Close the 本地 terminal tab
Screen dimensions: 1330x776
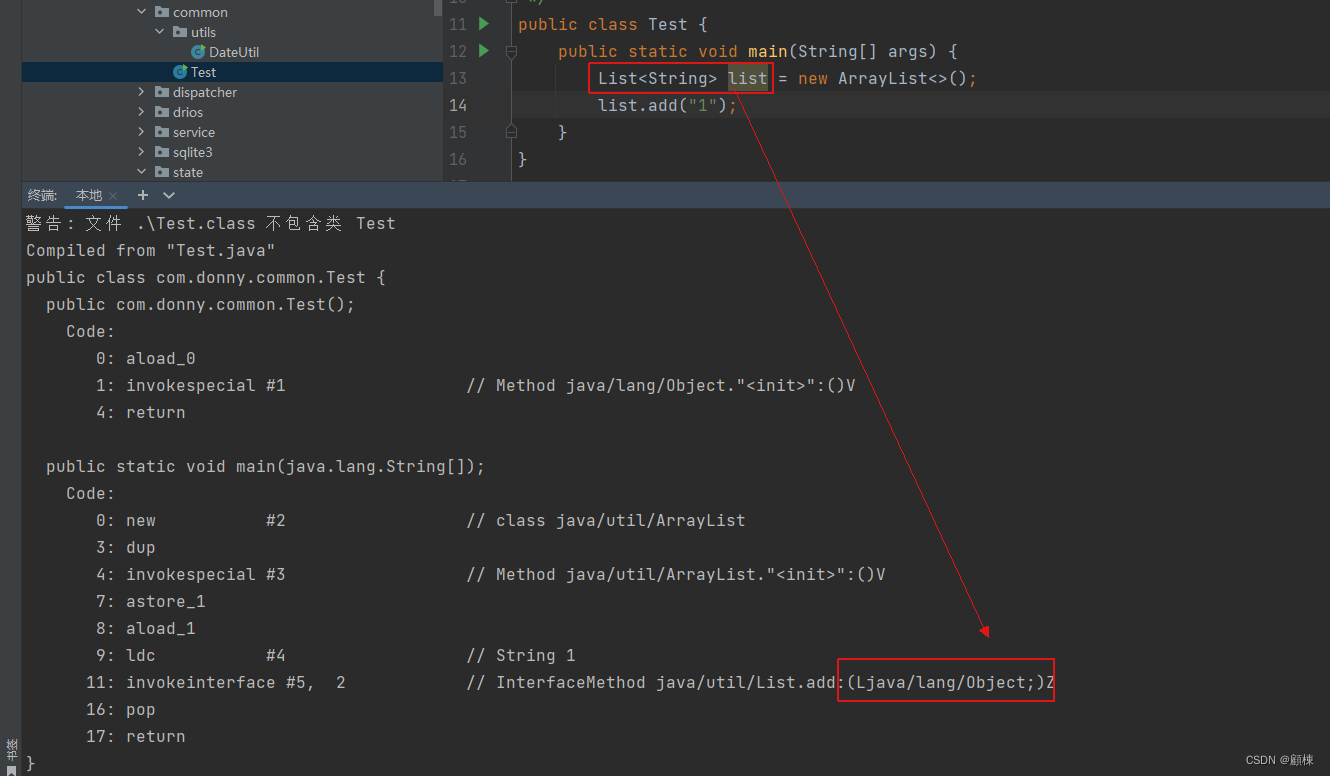point(113,196)
